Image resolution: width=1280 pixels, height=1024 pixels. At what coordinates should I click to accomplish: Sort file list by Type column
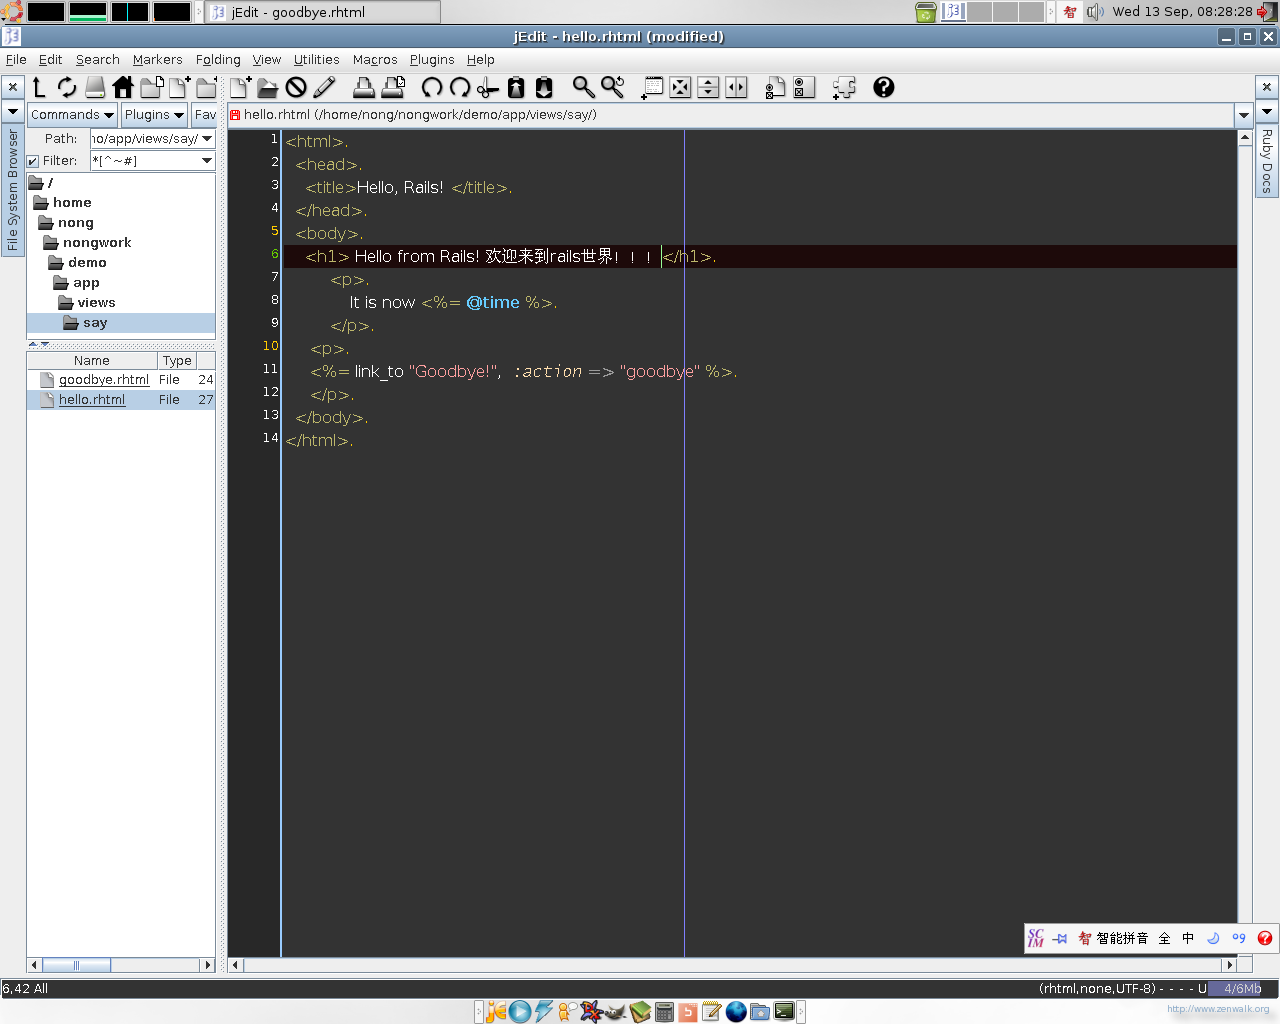tap(177, 361)
